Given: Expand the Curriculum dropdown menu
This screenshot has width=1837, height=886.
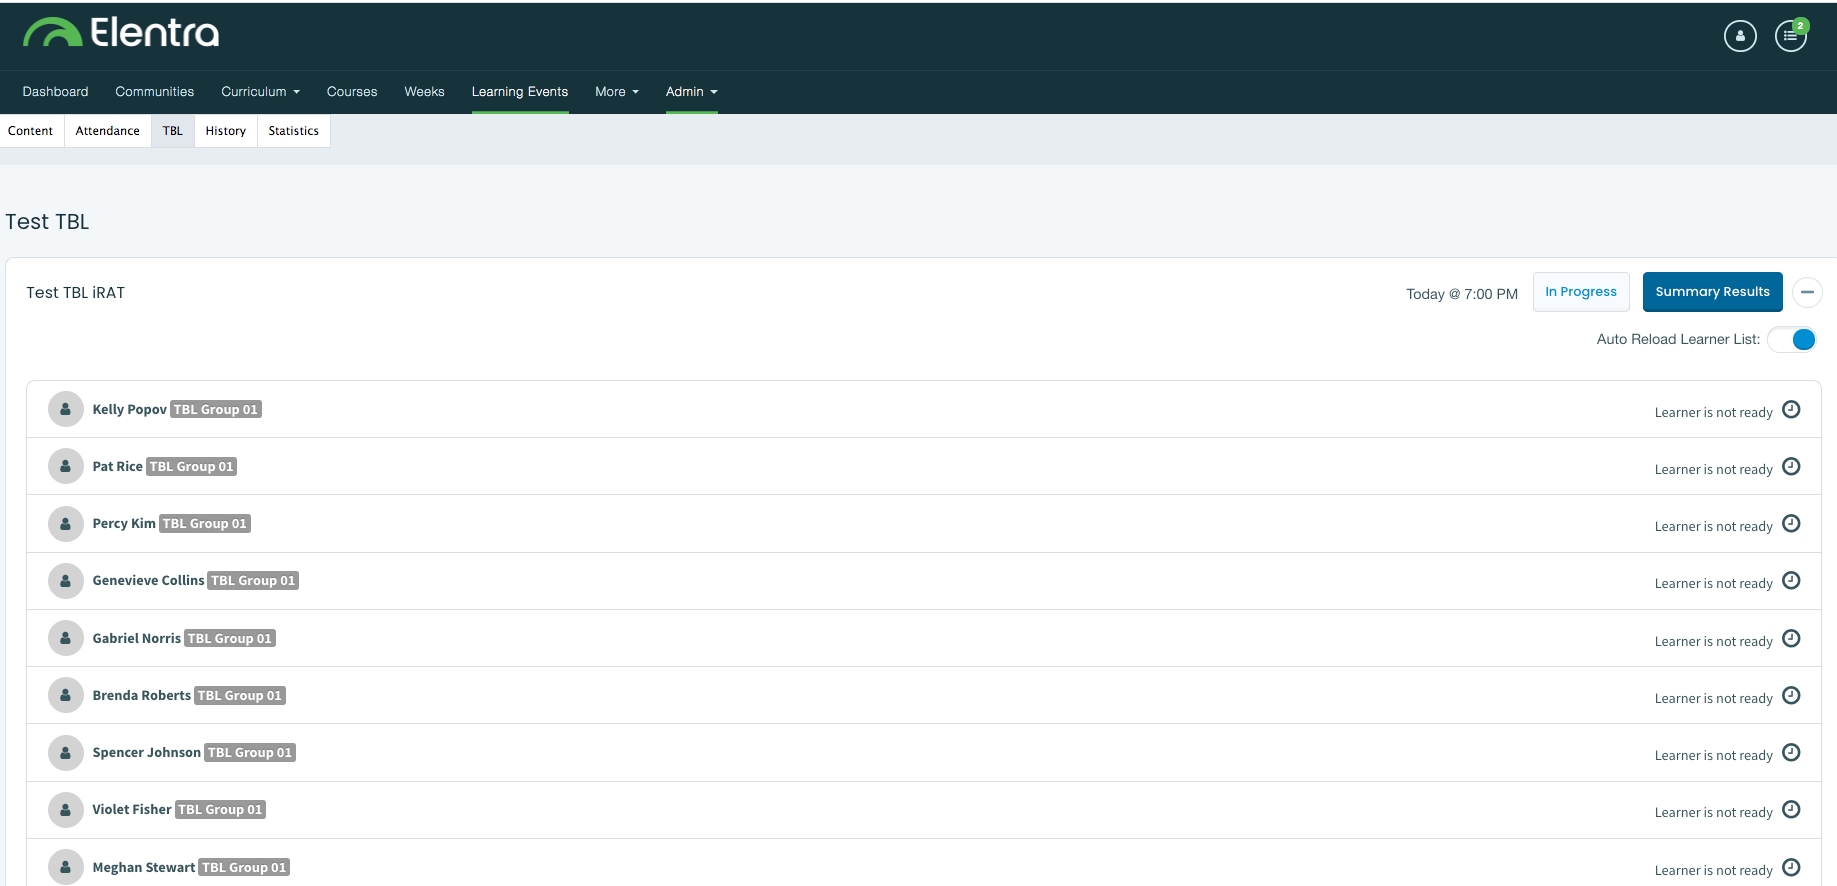Looking at the screenshot, I should coord(260,92).
